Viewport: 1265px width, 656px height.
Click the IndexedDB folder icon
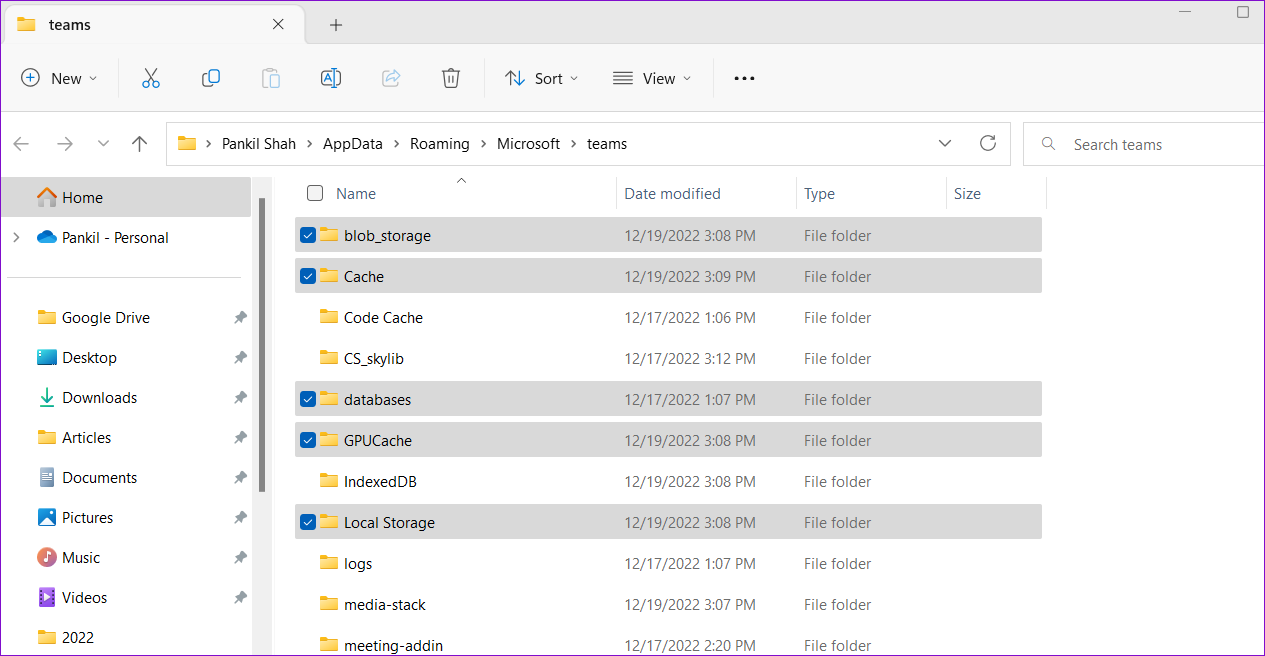tap(329, 481)
